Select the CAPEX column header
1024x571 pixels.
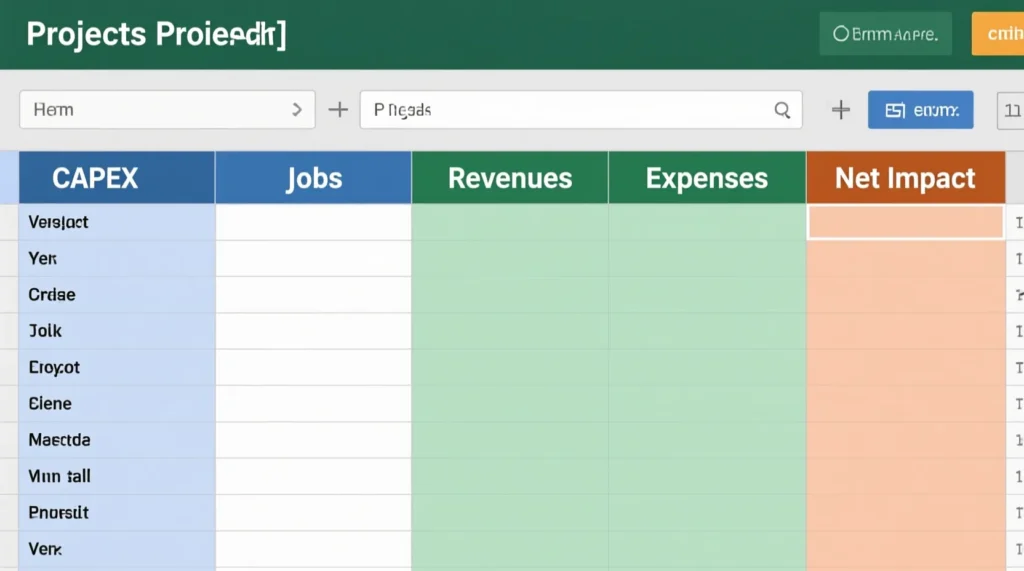click(x=116, y=178)
